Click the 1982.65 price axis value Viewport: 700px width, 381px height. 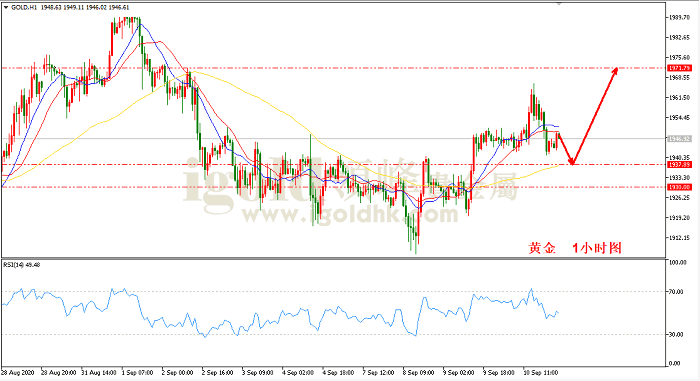pyautogui.click(x=679, y=38)
